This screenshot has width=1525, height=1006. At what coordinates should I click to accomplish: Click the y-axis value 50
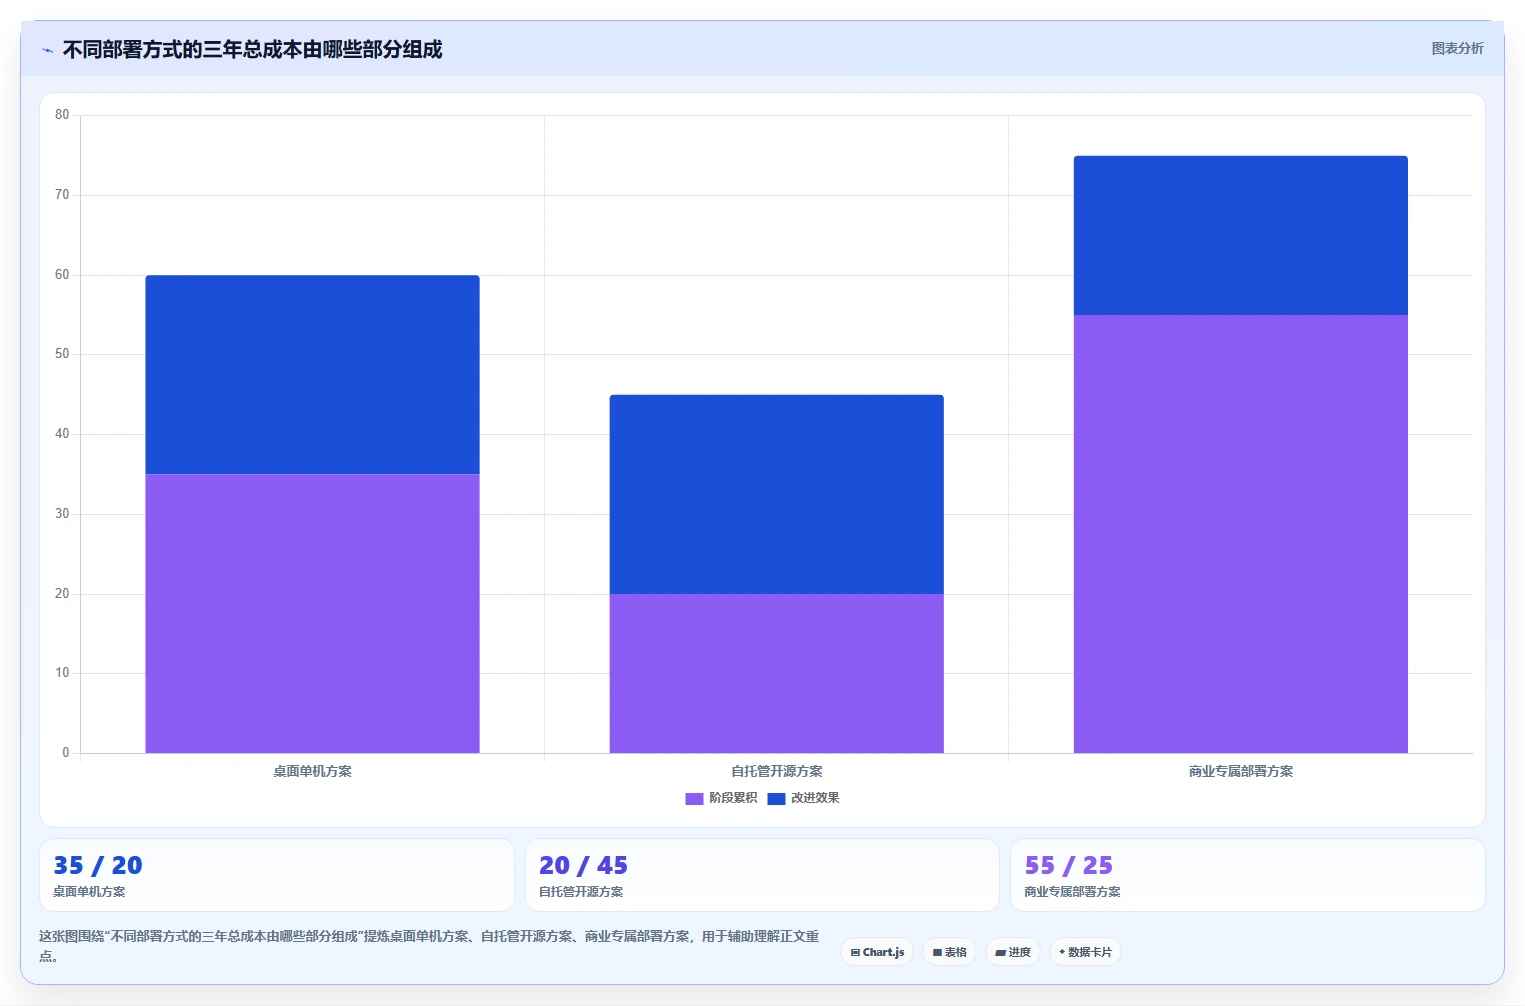pyautogui.click(x=62, y=354)
